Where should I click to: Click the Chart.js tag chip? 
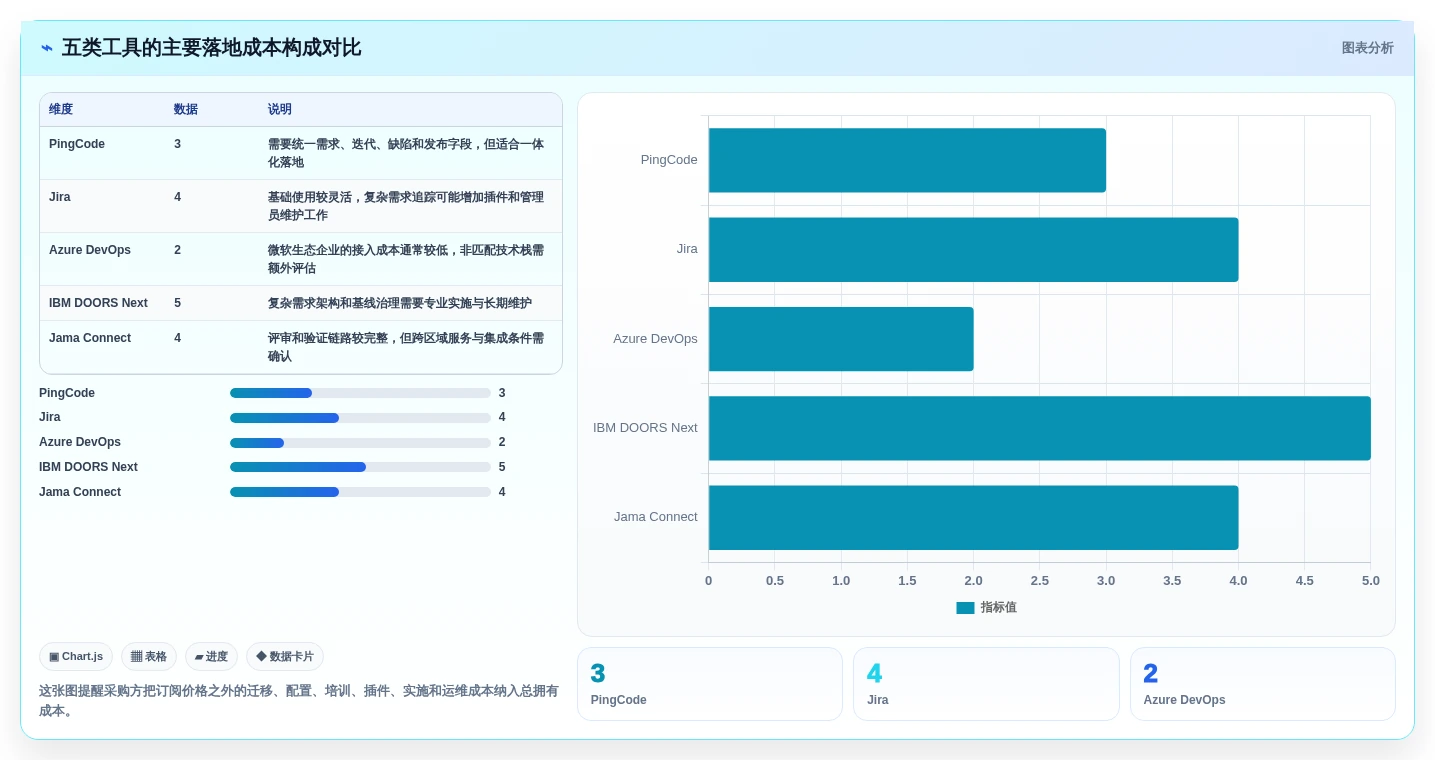click(76, 656)
